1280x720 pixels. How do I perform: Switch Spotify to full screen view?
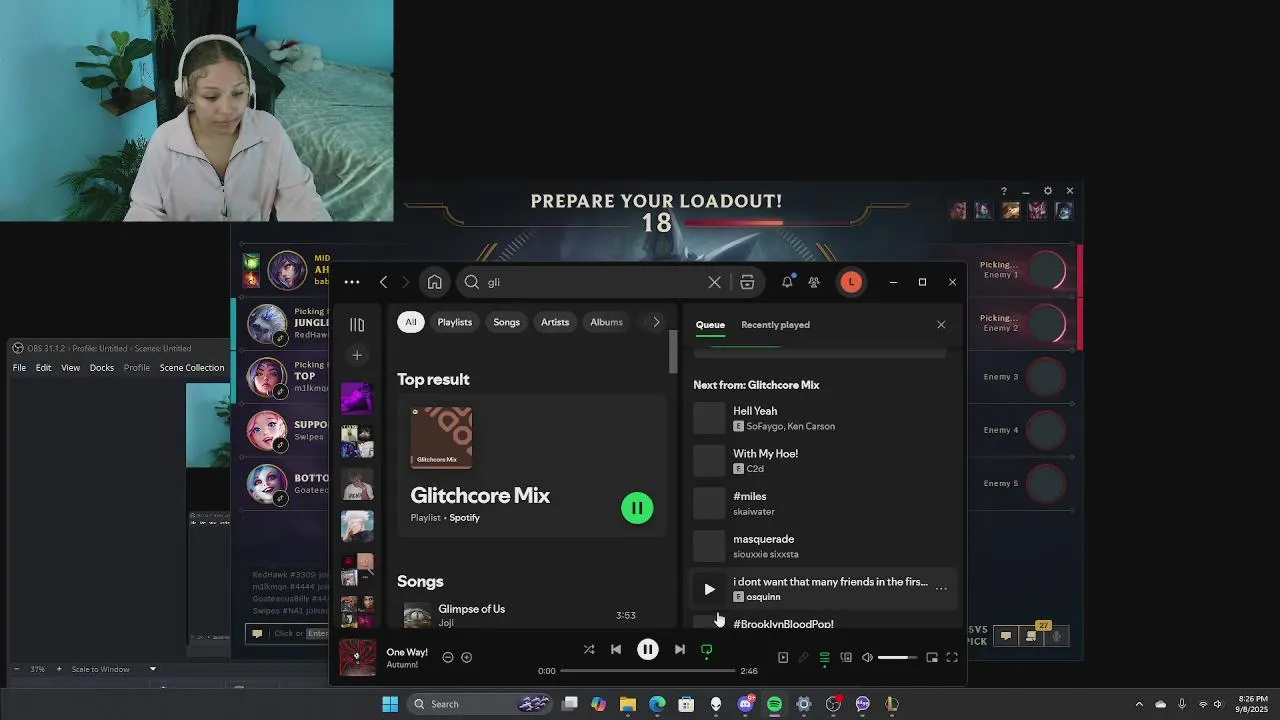[952, 657]
